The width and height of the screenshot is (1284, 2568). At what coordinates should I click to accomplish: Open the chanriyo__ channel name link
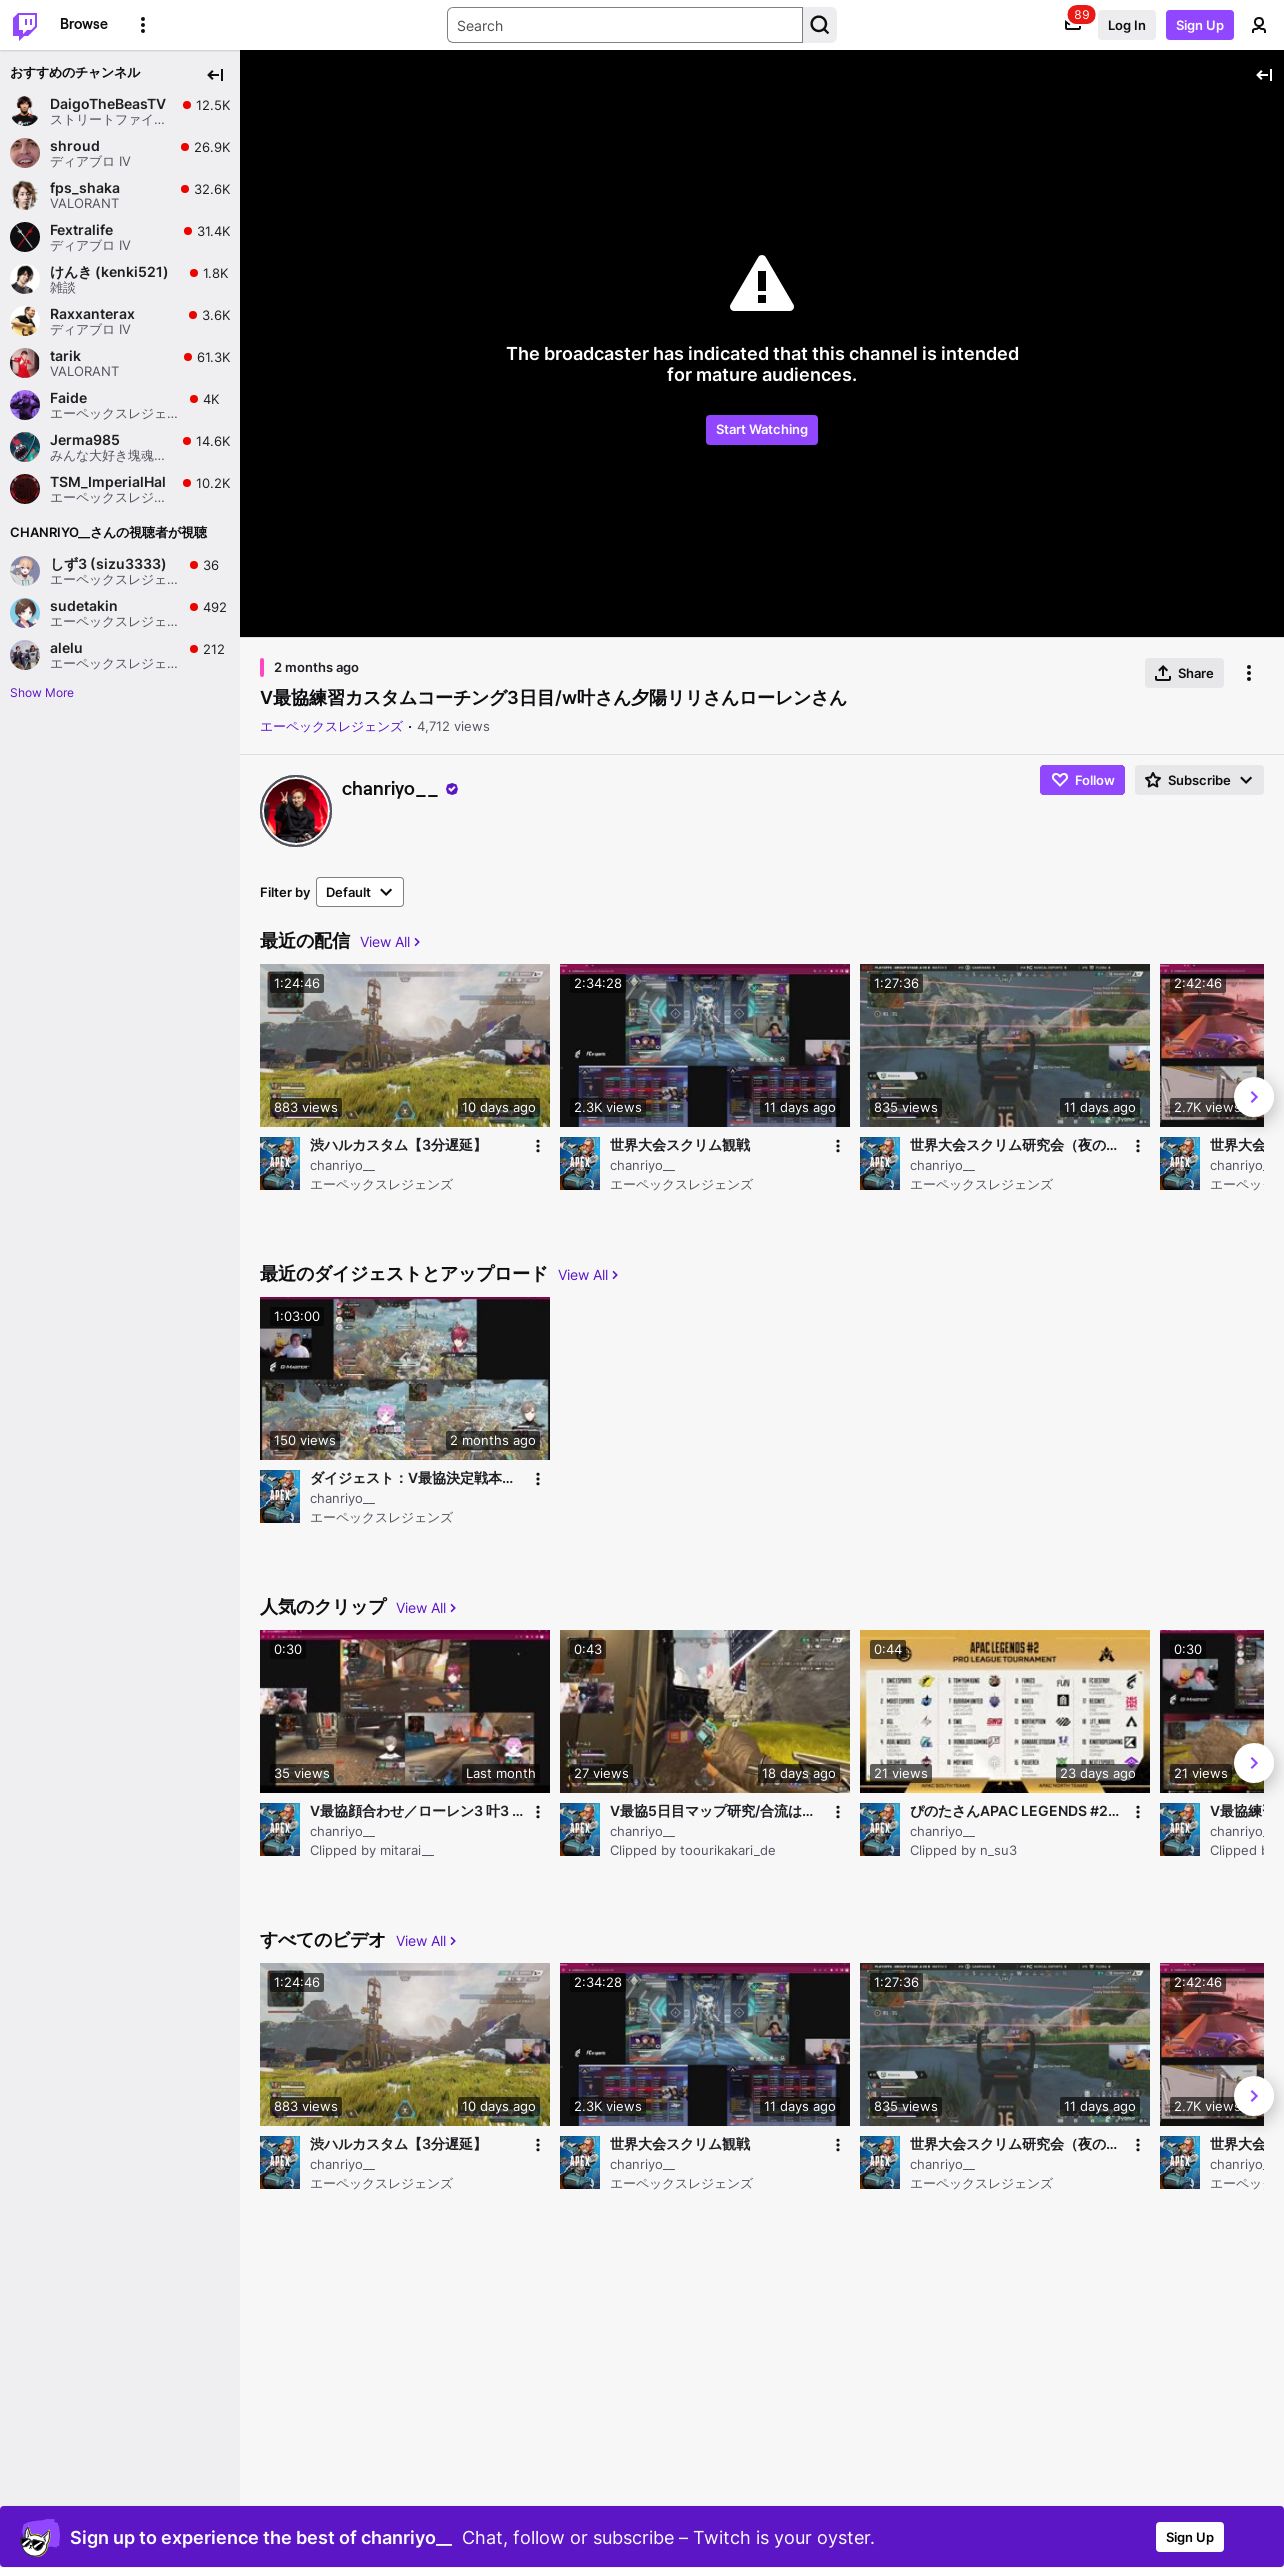pos(390,789)
